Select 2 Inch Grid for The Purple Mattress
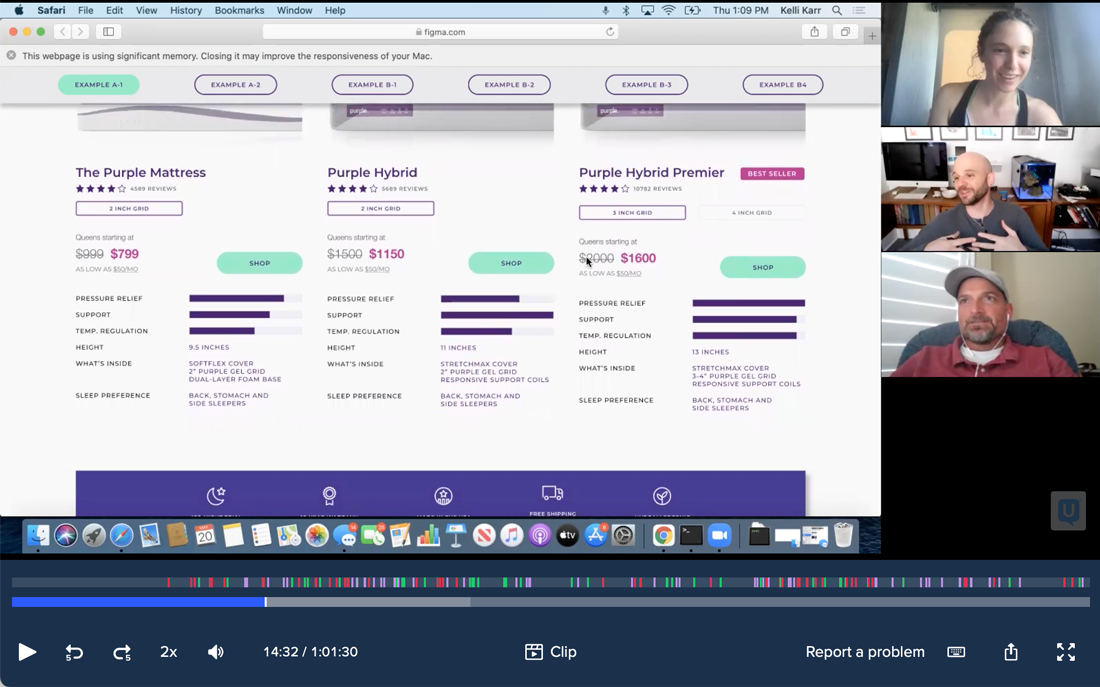The height and width of the screenshot is (687, 1100). [x=129, y=208]
